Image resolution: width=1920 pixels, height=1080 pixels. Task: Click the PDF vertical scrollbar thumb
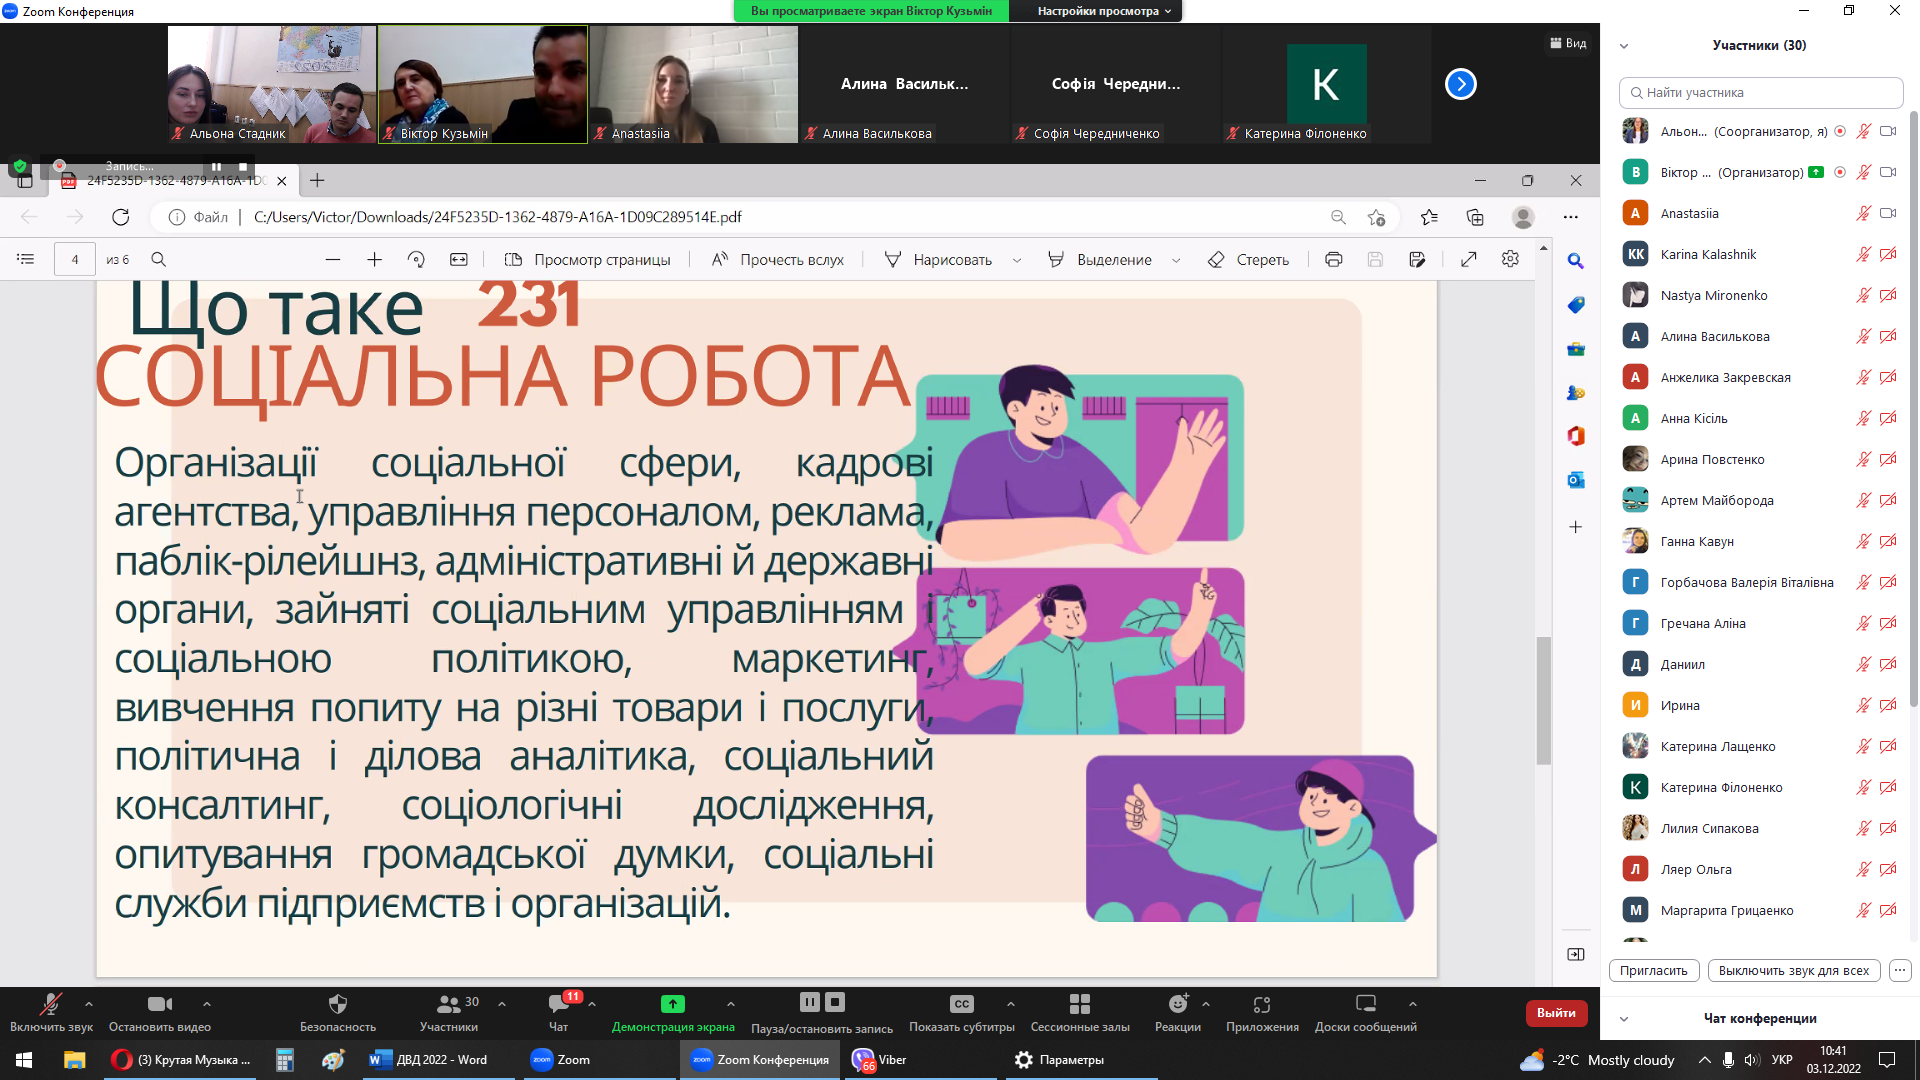pos(1543,700)
